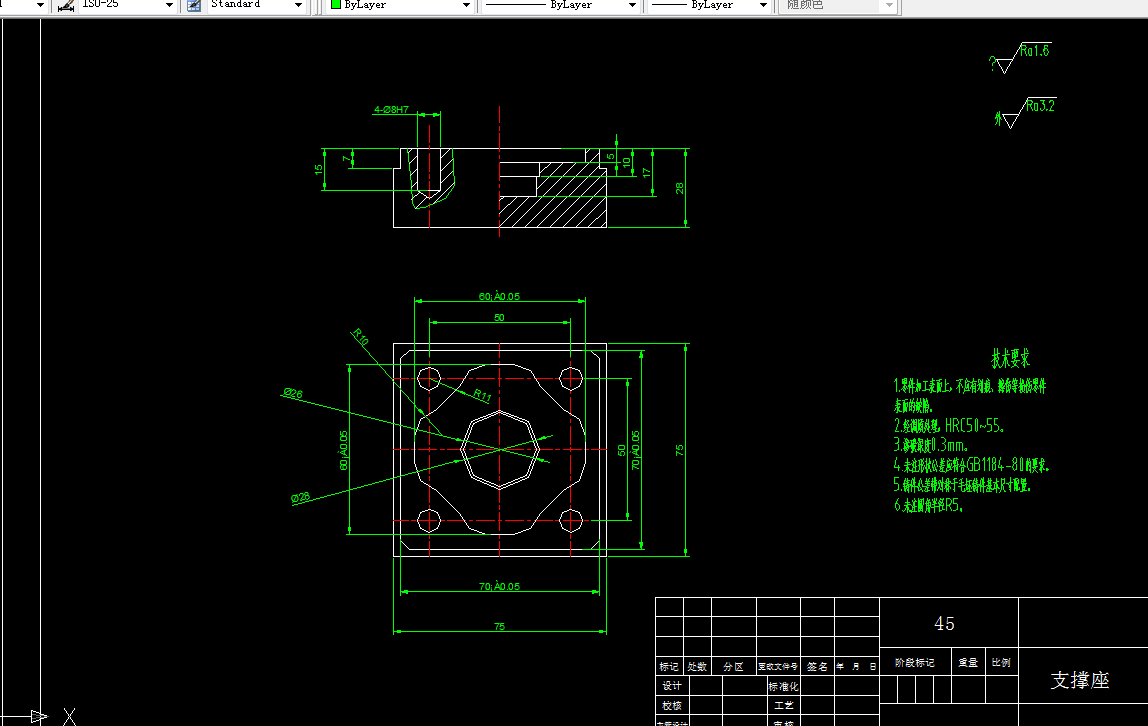Select the Ra1.6 surface roughness symbol

coord(1020,57)
